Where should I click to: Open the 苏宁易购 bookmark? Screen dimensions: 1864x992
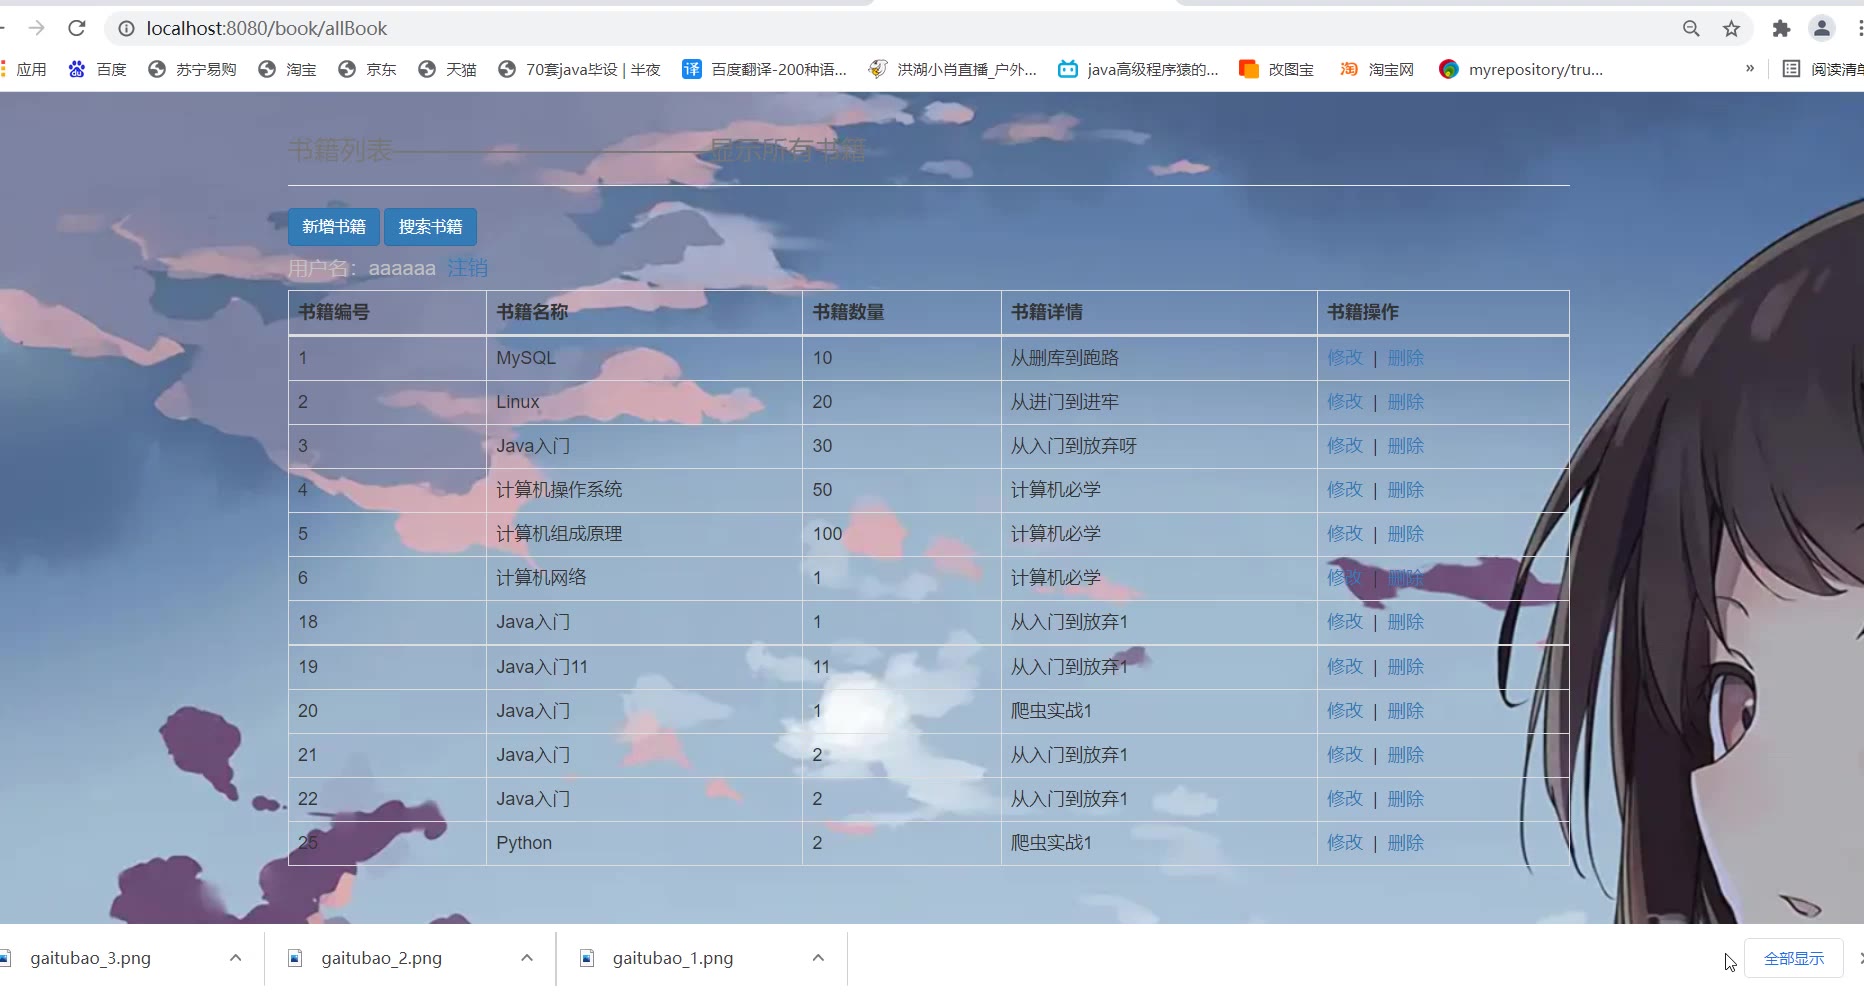(x=192, y=69)
